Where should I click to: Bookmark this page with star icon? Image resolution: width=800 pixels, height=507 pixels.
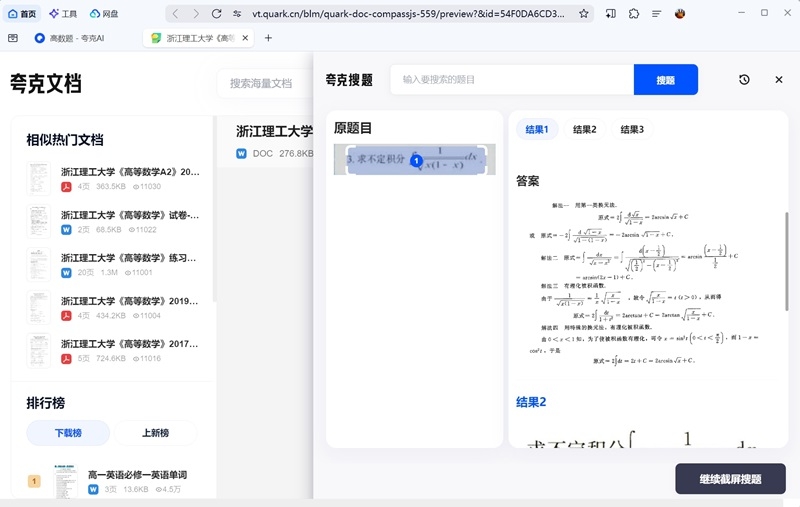pyautogui.click(x=584, y=14)
